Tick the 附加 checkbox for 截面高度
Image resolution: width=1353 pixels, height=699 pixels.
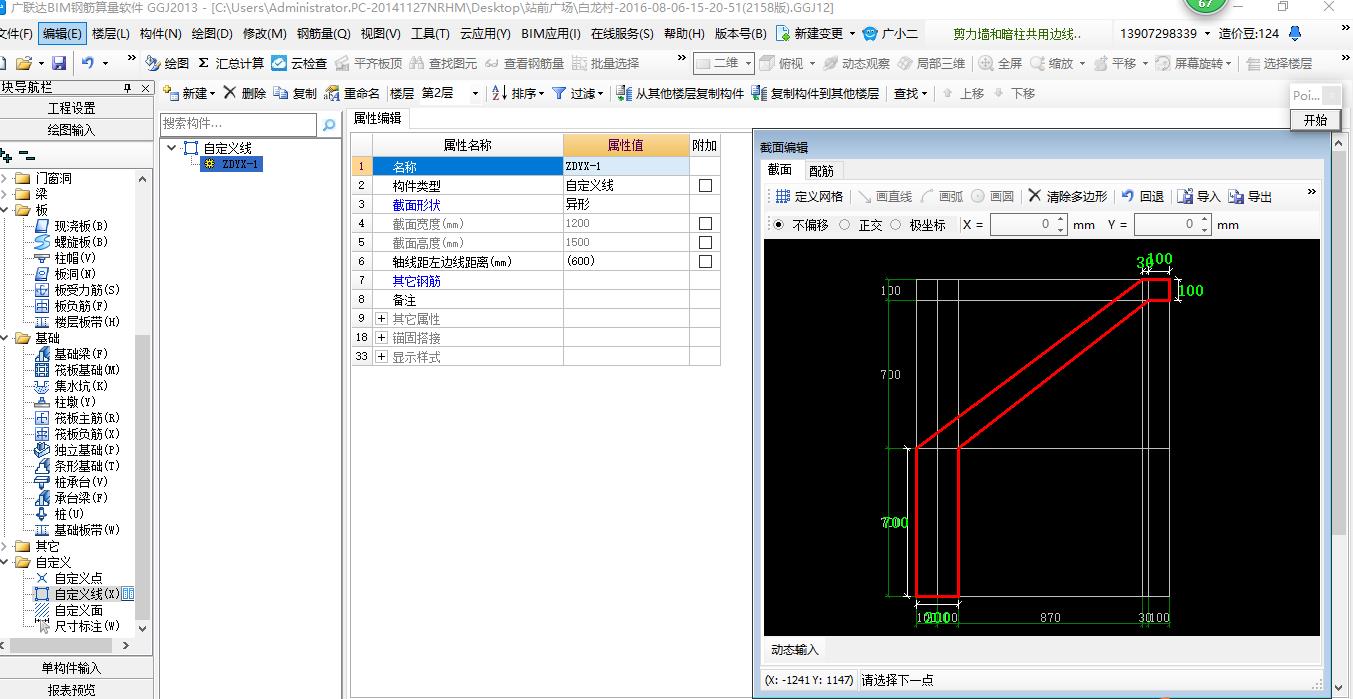click(705, 243)
